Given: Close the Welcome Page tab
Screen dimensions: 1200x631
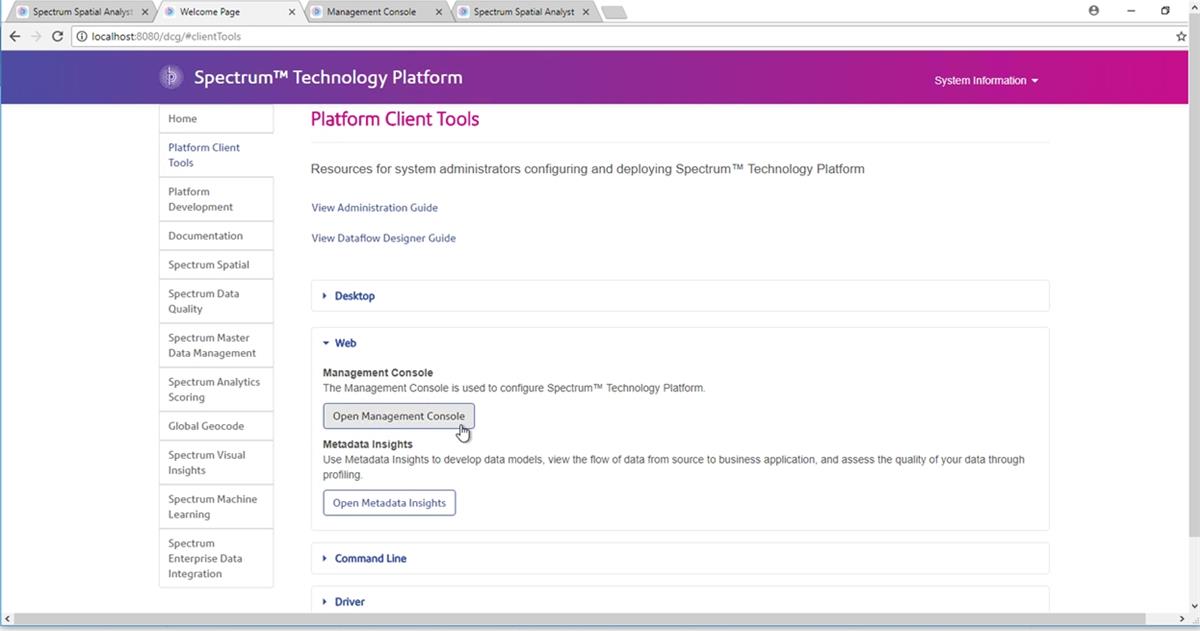Looking at the screenshot, I should click(292, 12).
